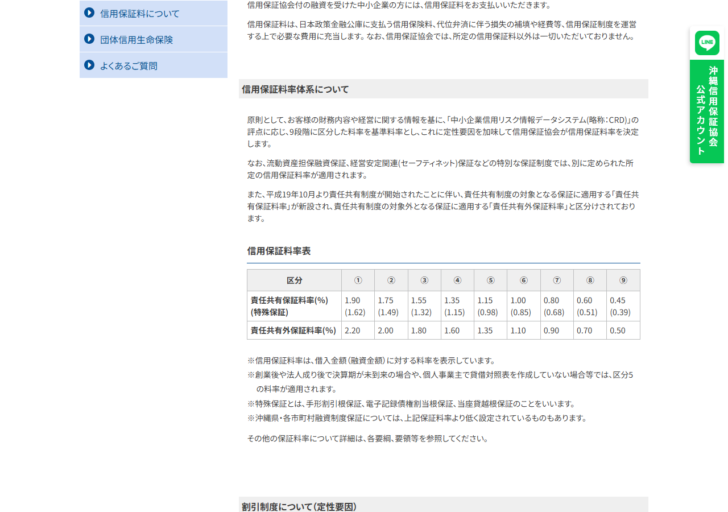
Task: Click sentence その他の保証料率について詳細は
Action: [x=368, y=439]
